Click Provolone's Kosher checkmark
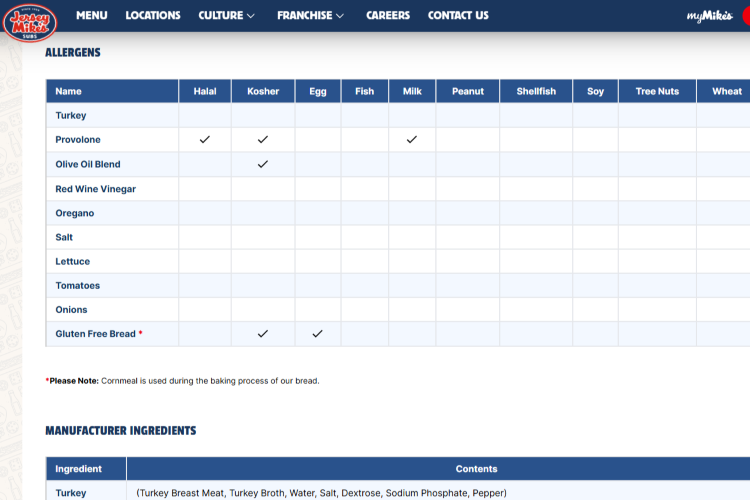 tap(263, 140)
